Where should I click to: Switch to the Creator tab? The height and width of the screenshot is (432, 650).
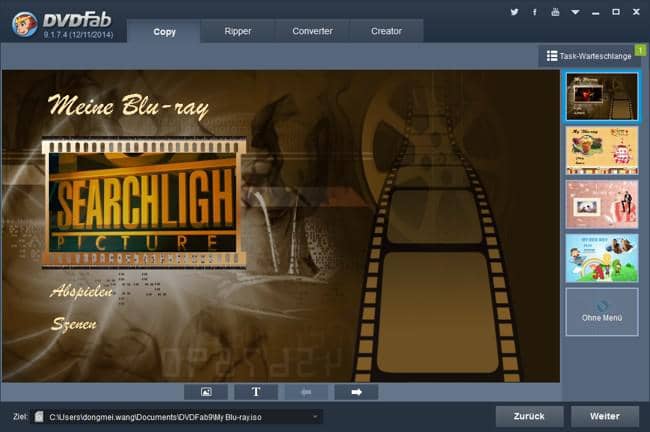click(x=386, y=31)
